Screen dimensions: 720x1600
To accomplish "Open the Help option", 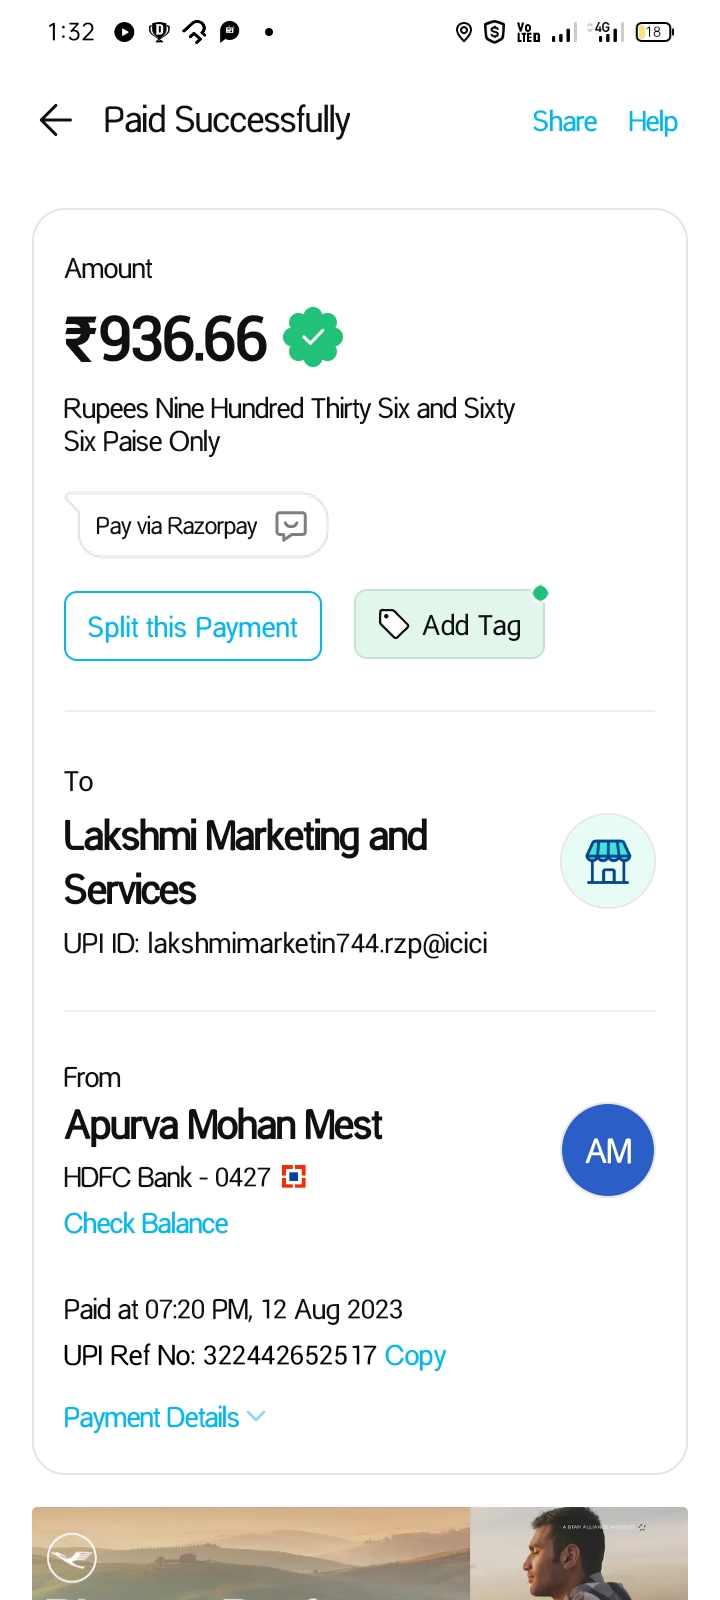I will pyautogui.click(x=652, y=121).
